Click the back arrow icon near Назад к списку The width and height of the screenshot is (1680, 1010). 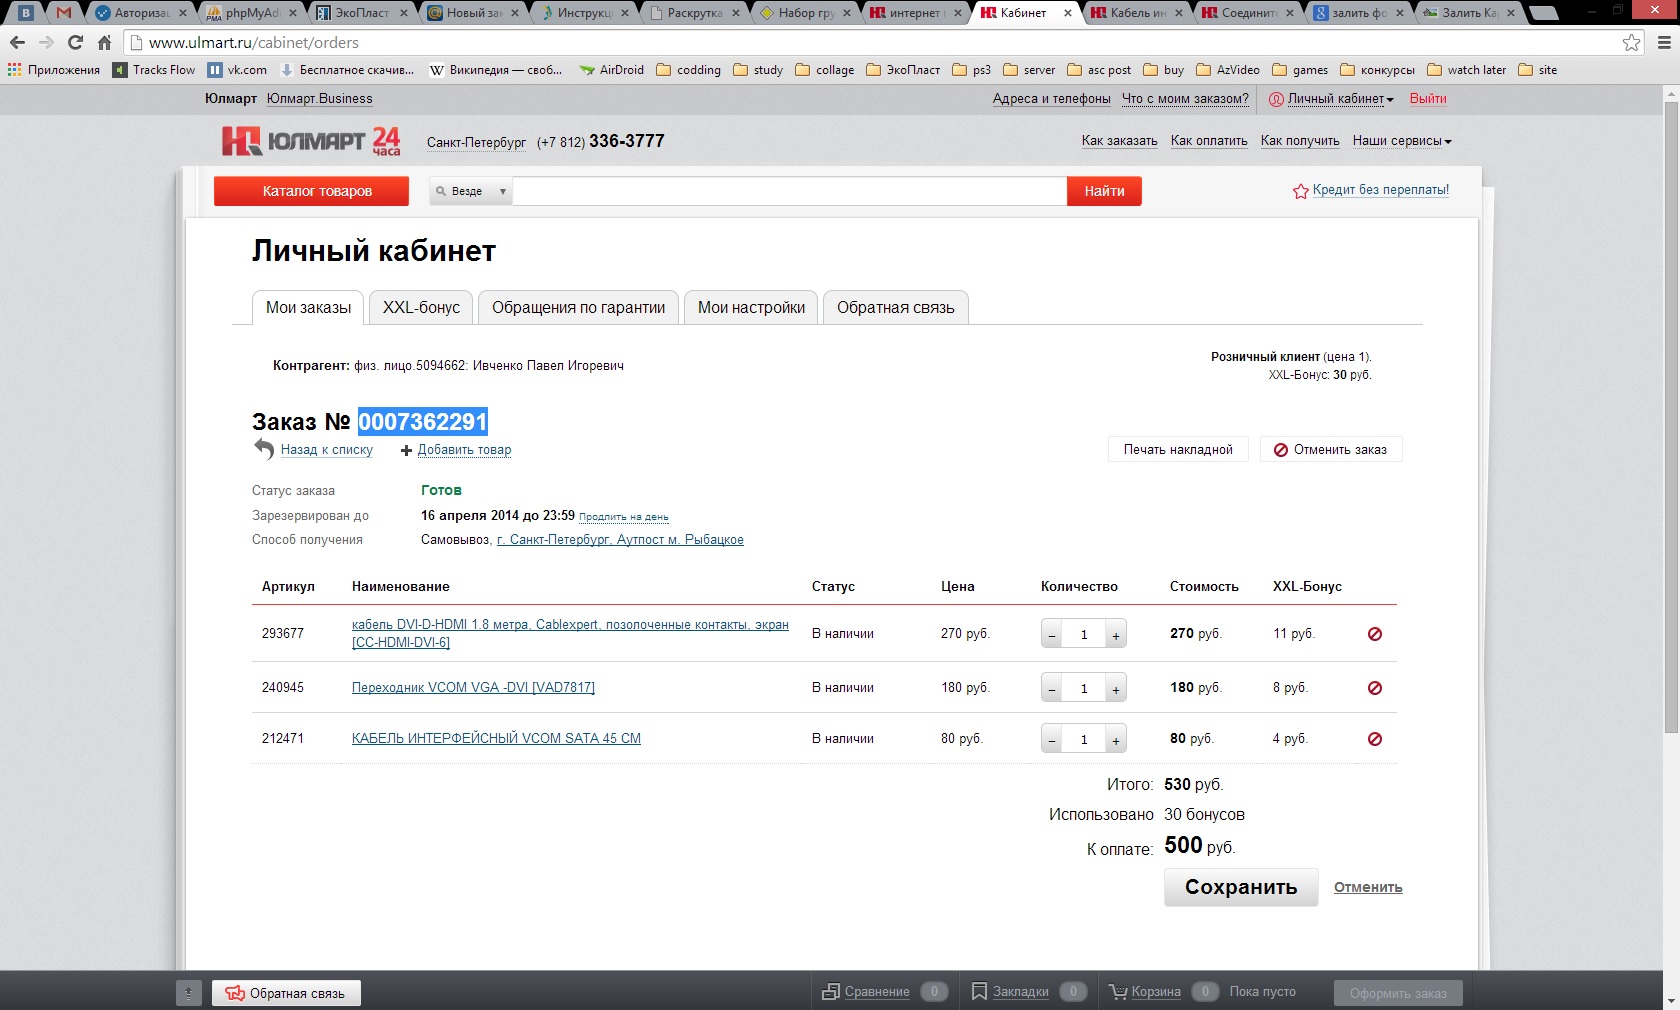pyautogui.click(x=264, y=449)
